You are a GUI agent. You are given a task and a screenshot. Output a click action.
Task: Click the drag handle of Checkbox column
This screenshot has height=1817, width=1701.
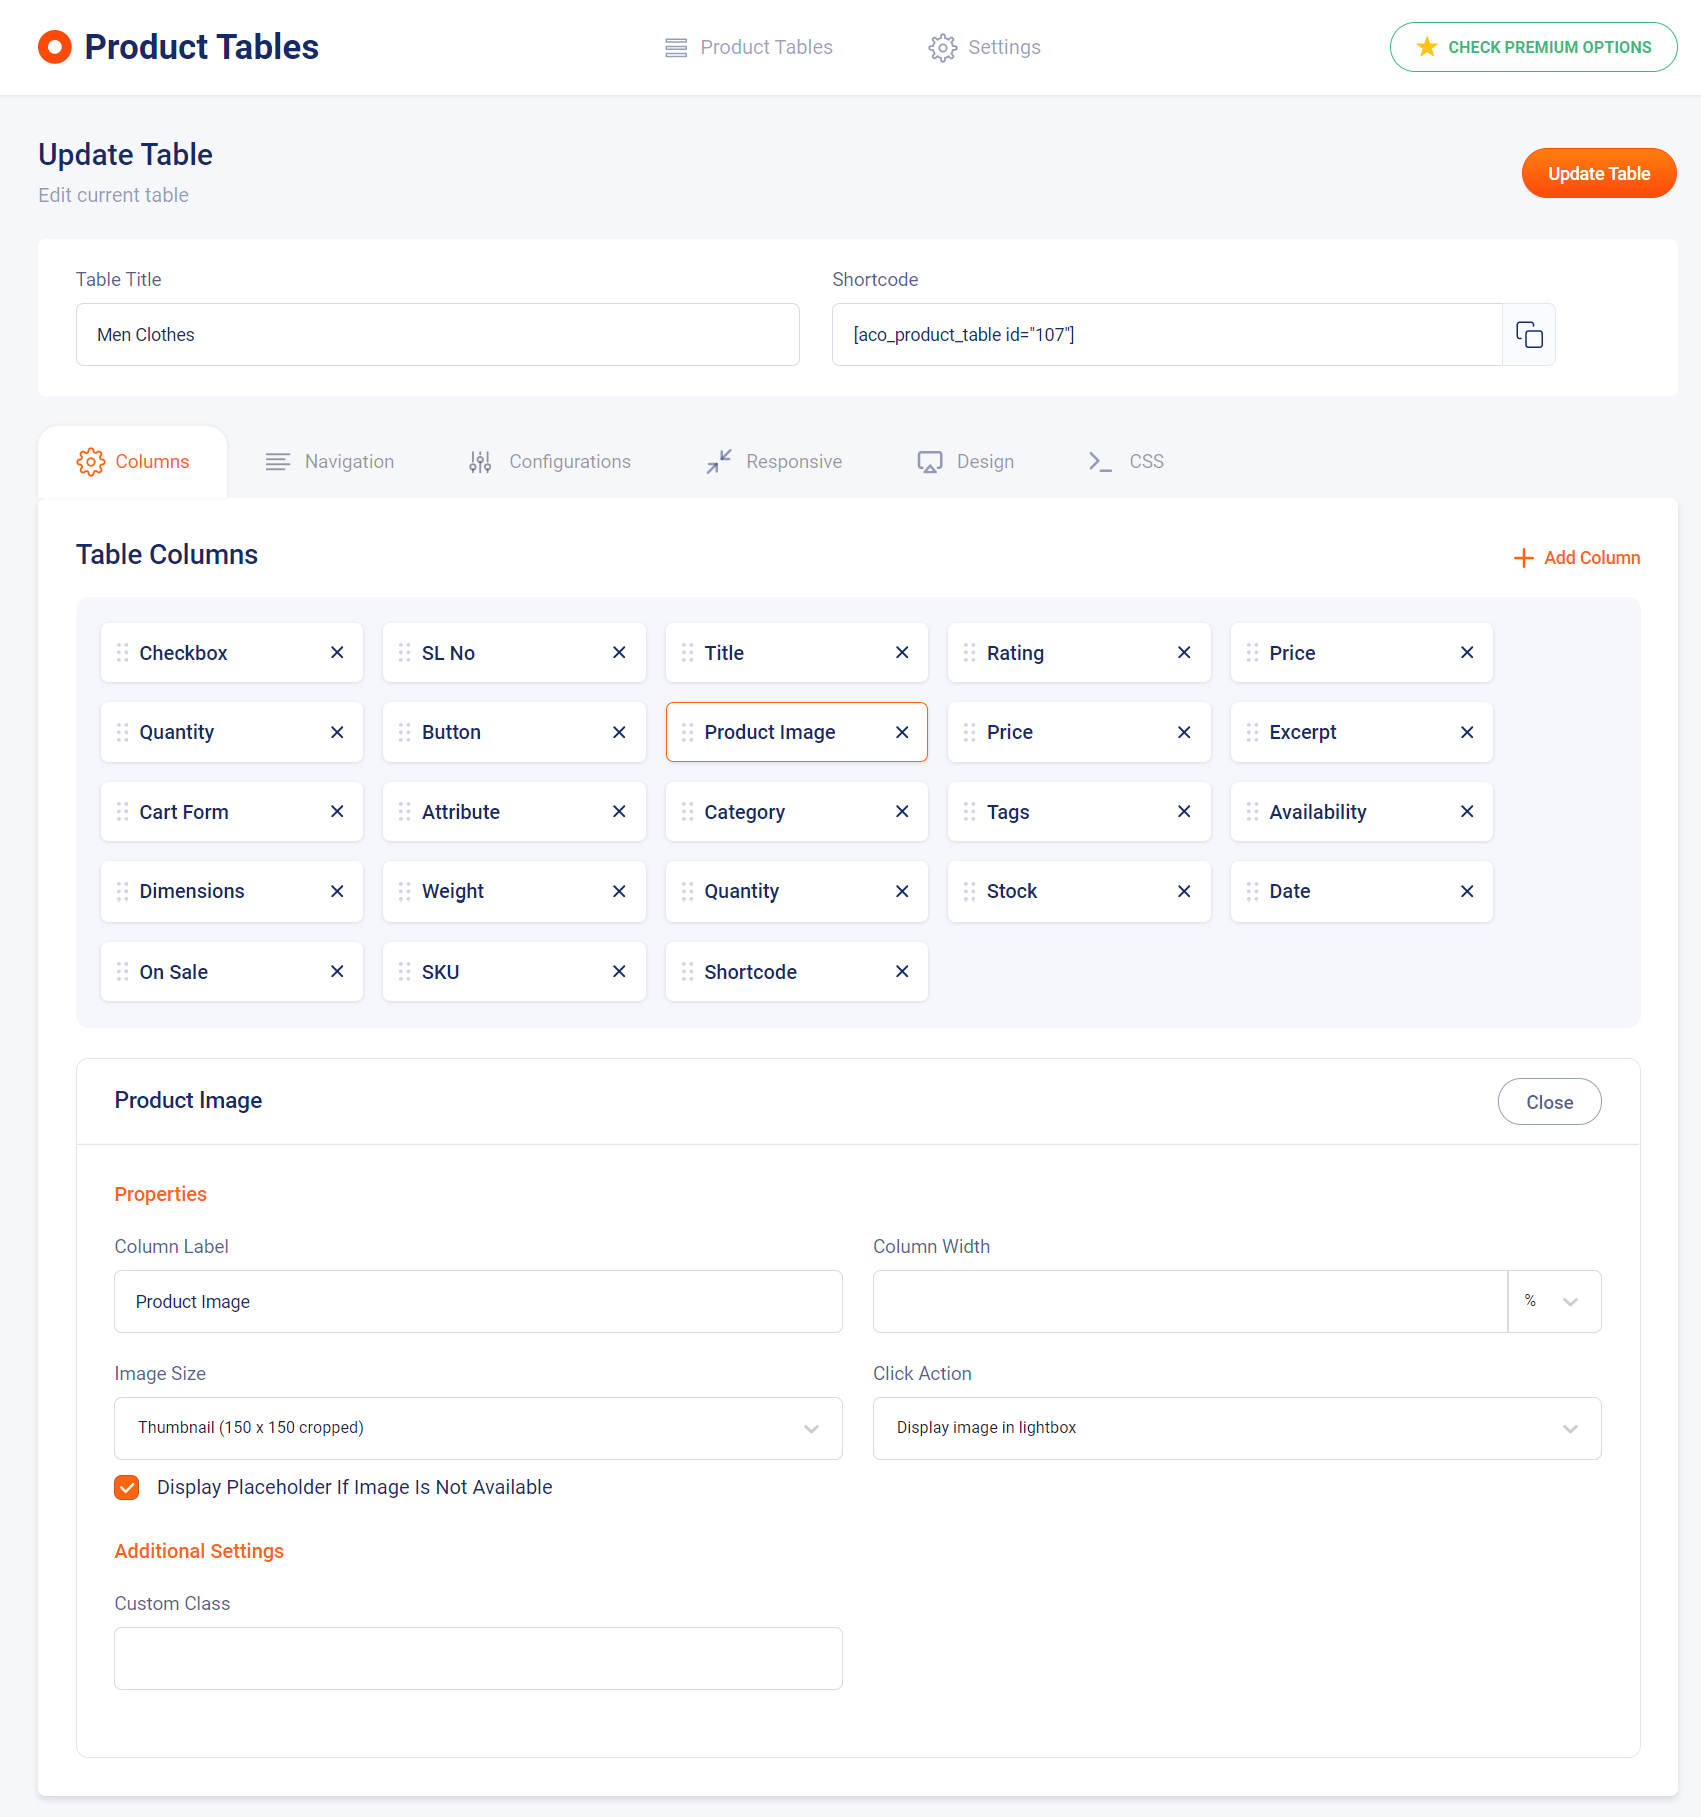click(122, 653)
